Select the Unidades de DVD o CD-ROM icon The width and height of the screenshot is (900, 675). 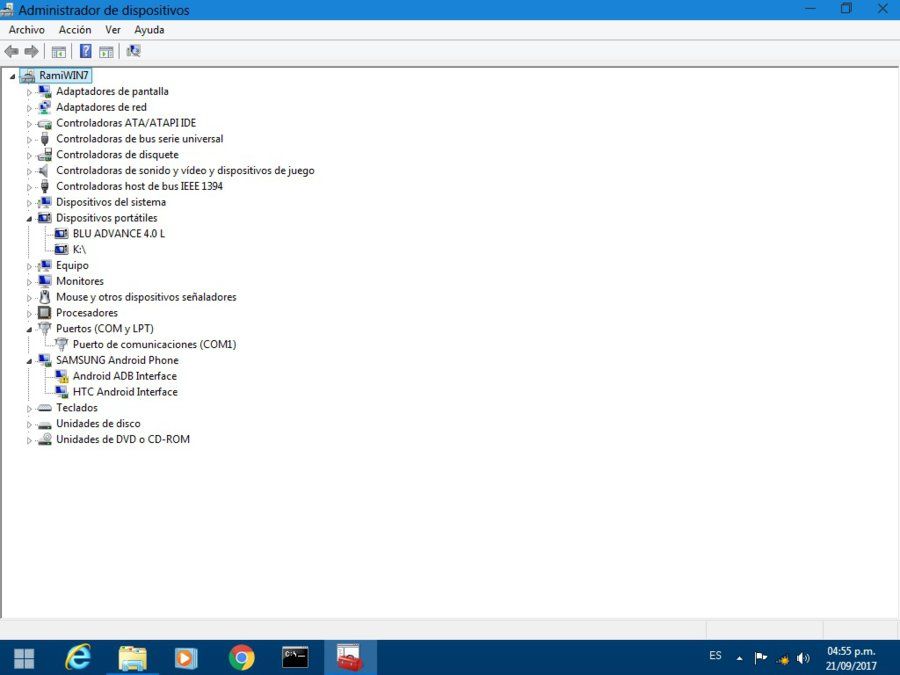[x=44, y=439]
